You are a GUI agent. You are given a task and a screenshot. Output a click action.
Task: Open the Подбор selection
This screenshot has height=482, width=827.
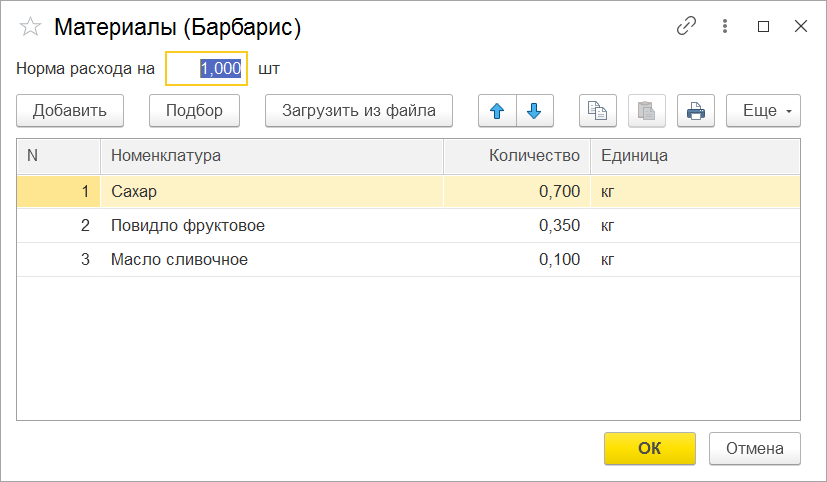[194, 111]
